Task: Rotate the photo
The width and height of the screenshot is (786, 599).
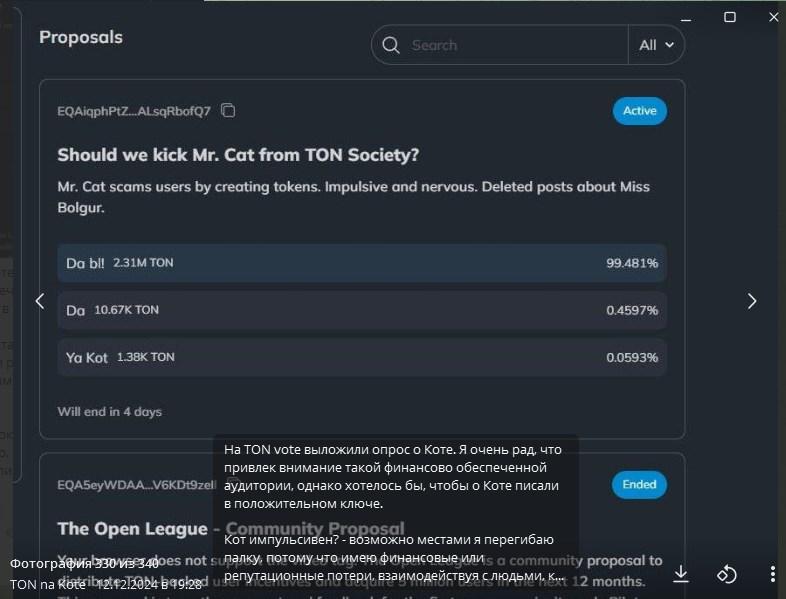Action: (x=727, y=574)
